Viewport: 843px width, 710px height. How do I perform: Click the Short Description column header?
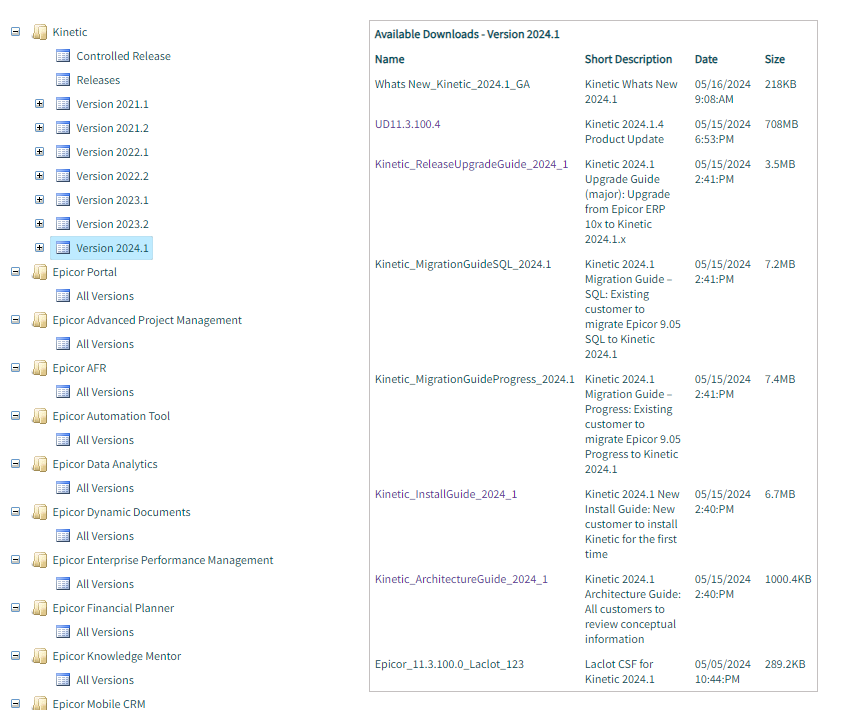point(628,59)
